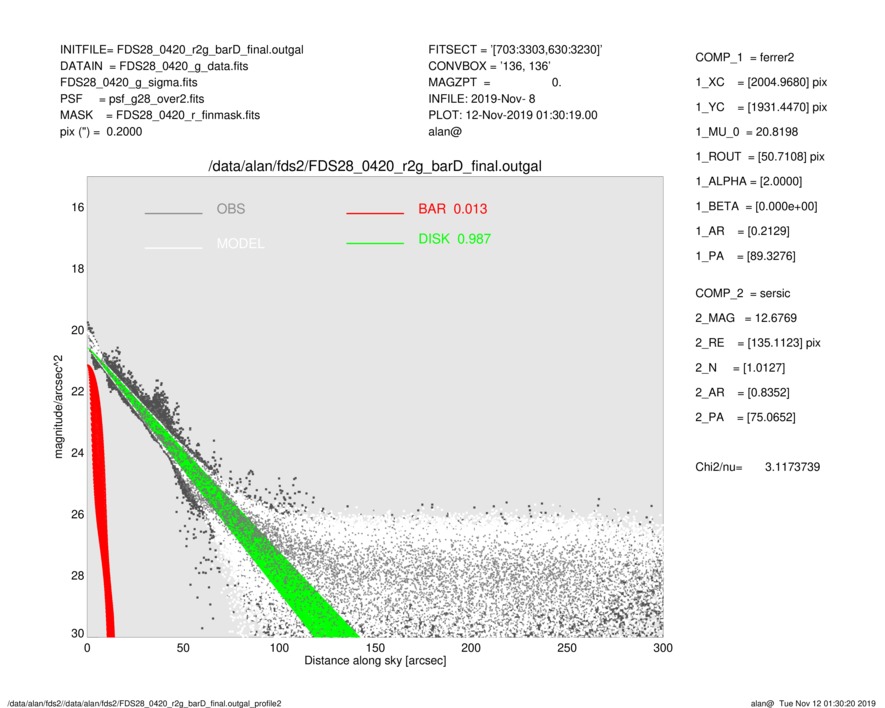Click the MASK = FDS28_0420_r_finmask.fits line

160,115
